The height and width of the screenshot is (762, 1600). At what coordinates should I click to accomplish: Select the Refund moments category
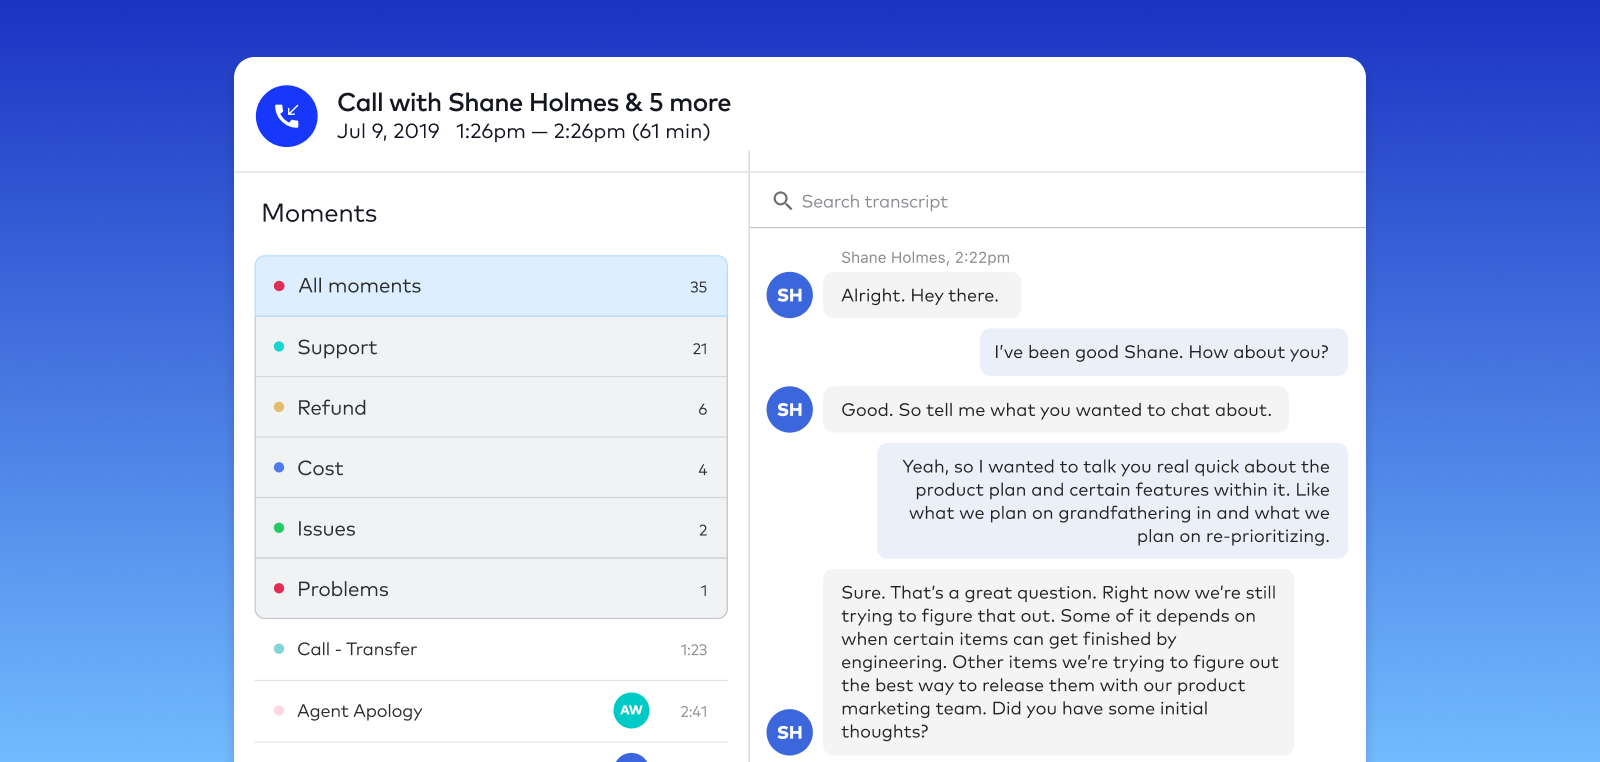click(491, 408)
